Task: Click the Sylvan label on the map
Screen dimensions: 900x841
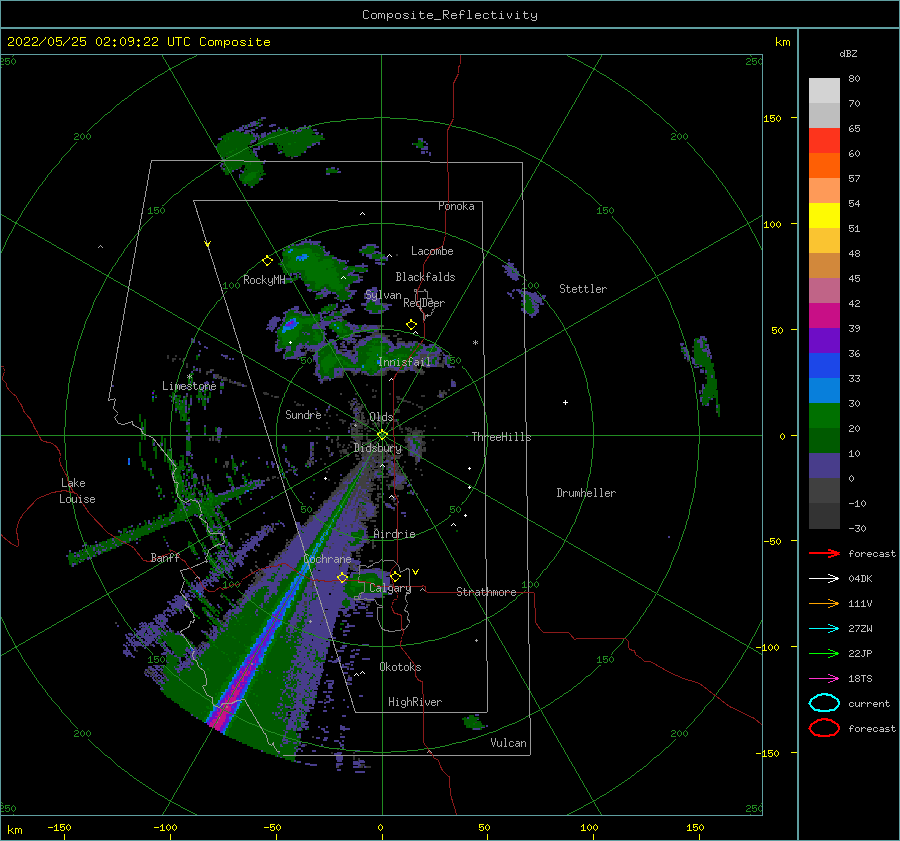Action: [383, 295]
